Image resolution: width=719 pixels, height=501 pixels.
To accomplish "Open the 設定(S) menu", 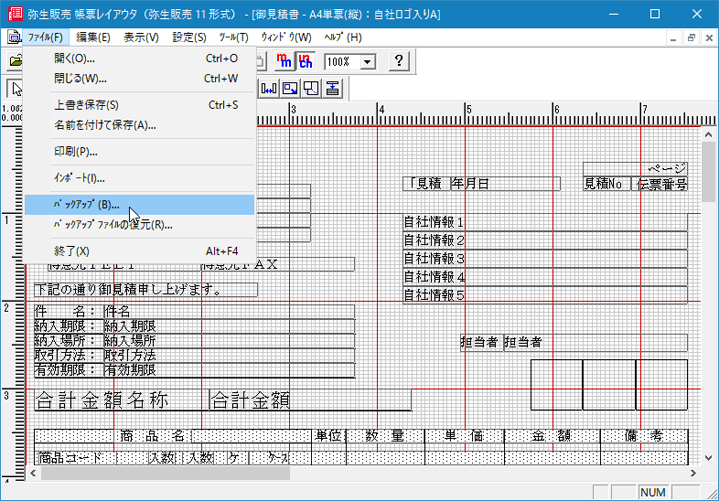I will click(189, 37).
